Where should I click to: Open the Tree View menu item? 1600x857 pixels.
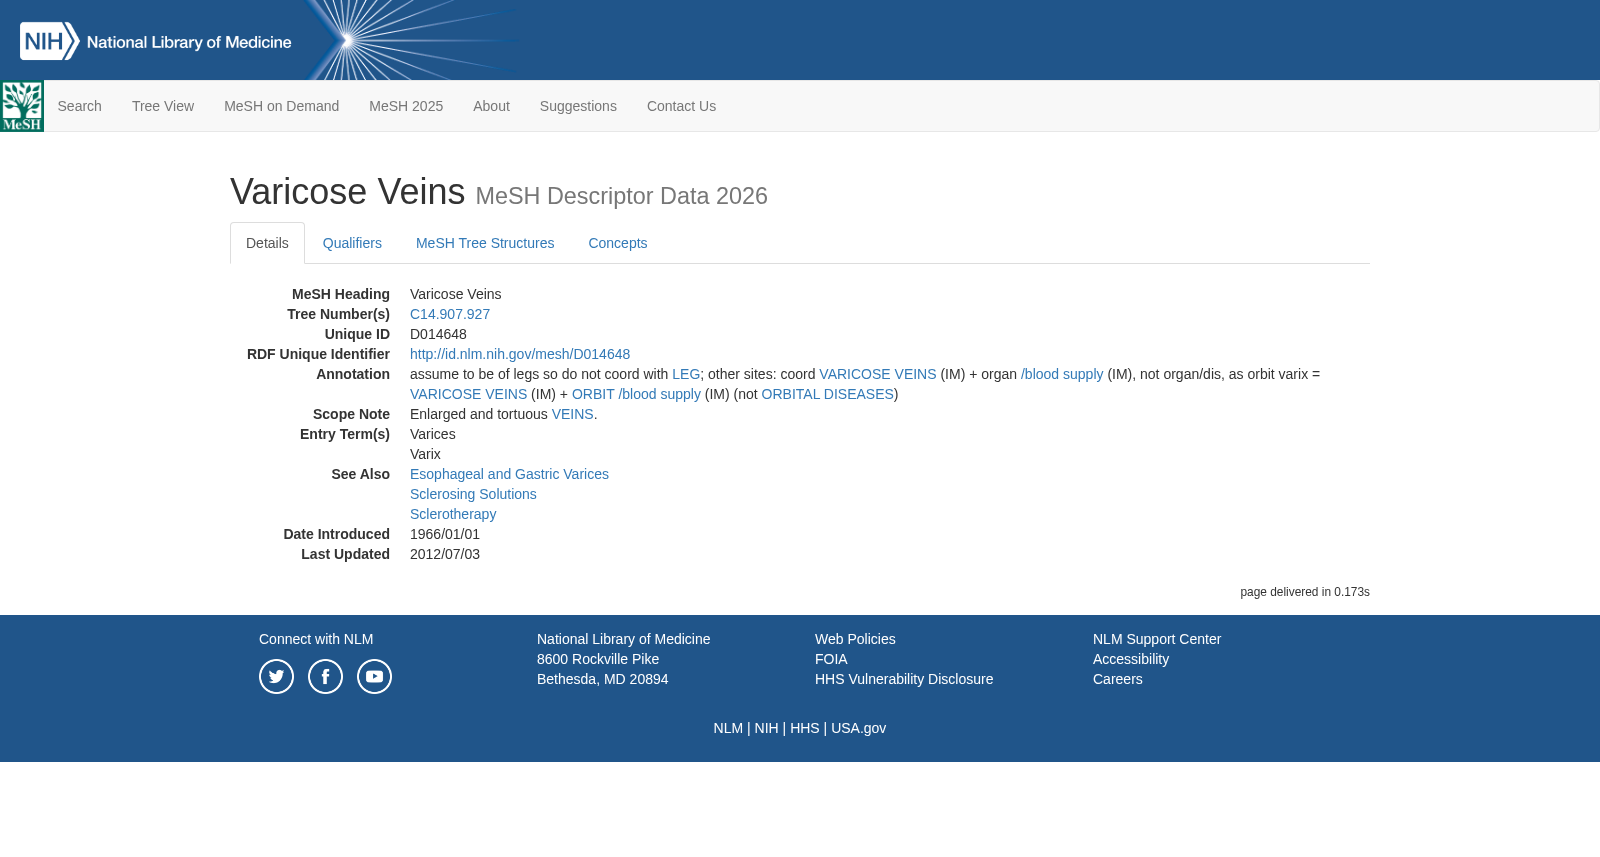coord(163,106)
